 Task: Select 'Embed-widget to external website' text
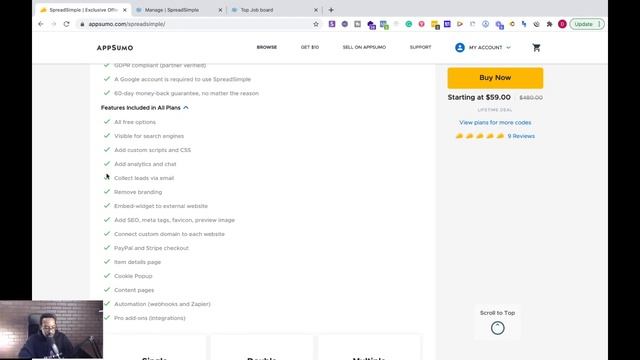point(161,206)
